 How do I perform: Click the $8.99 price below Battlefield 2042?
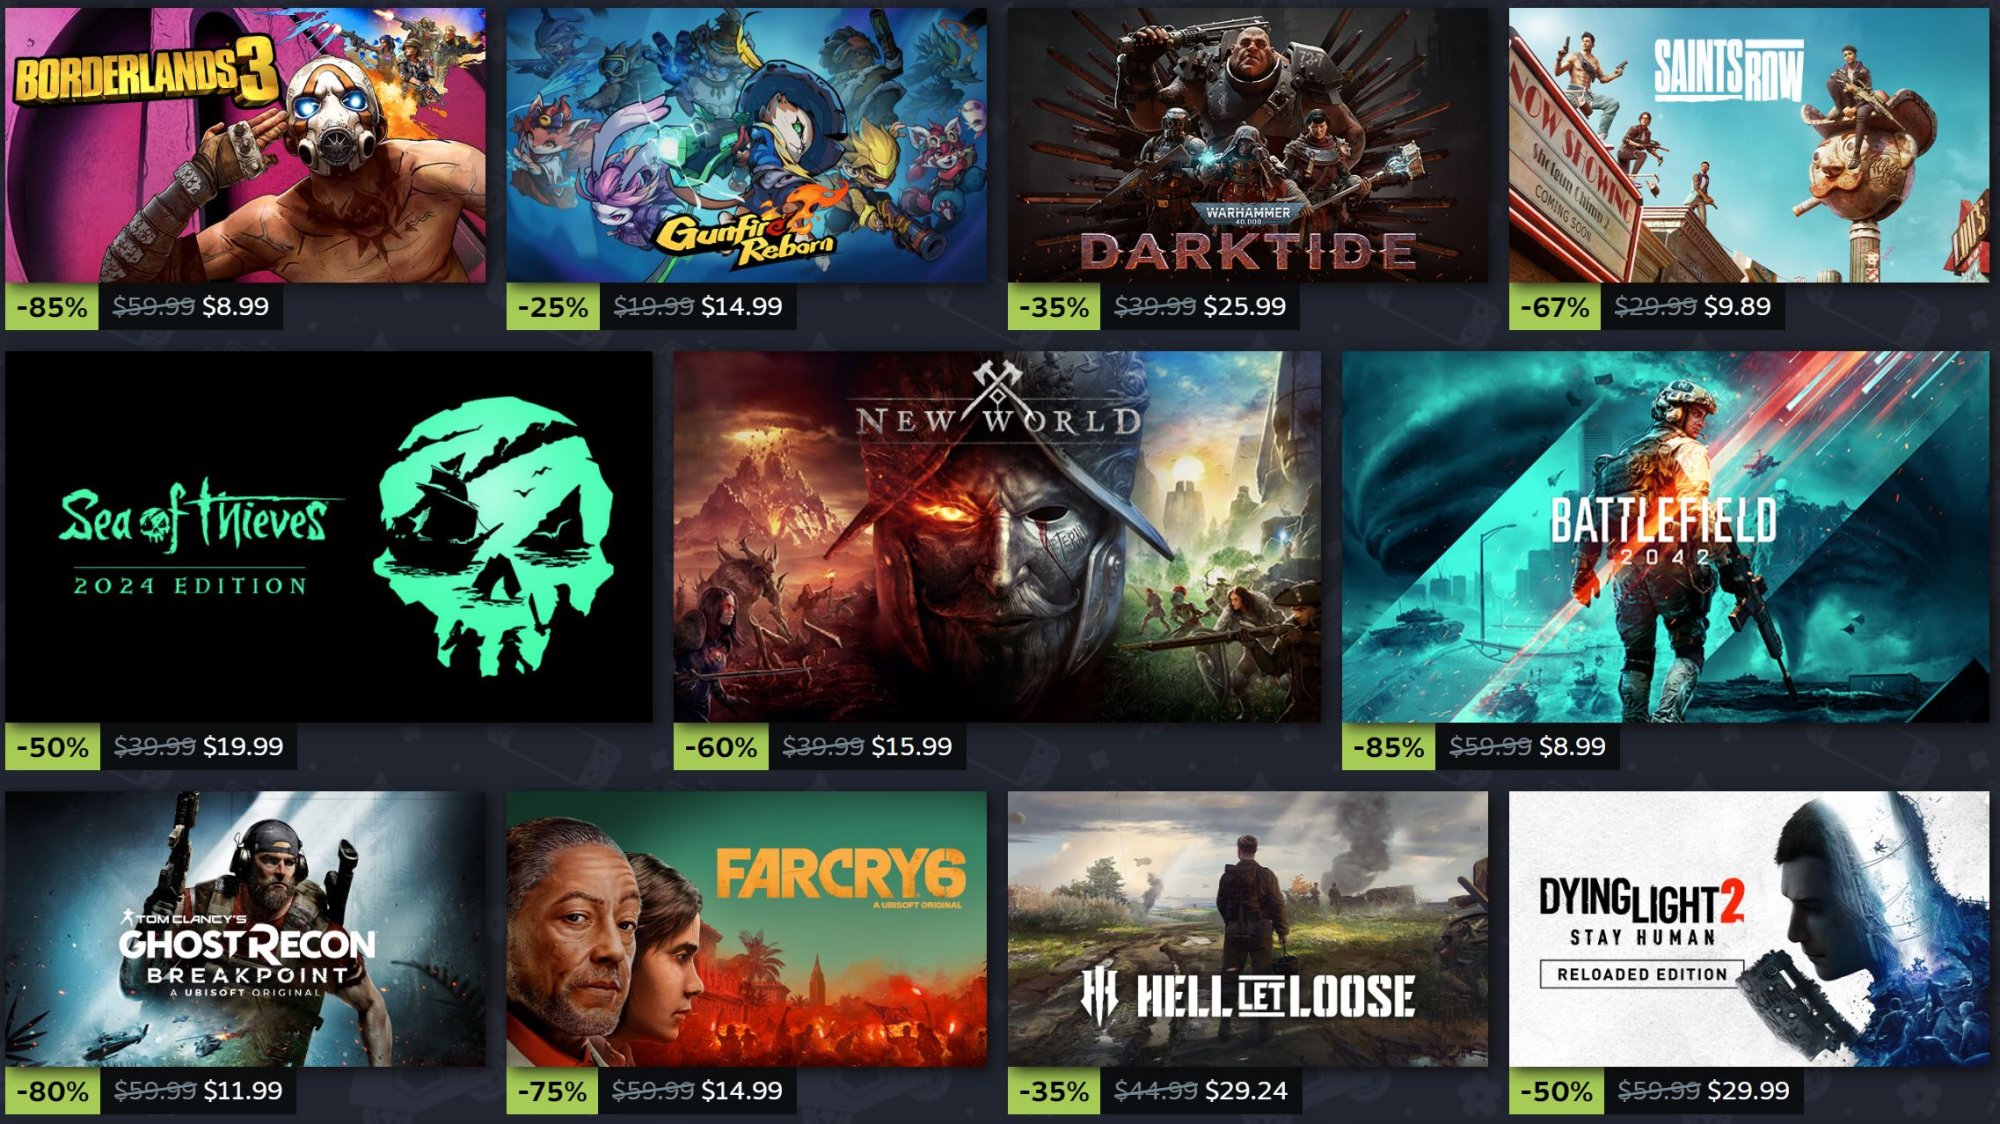1572,747
